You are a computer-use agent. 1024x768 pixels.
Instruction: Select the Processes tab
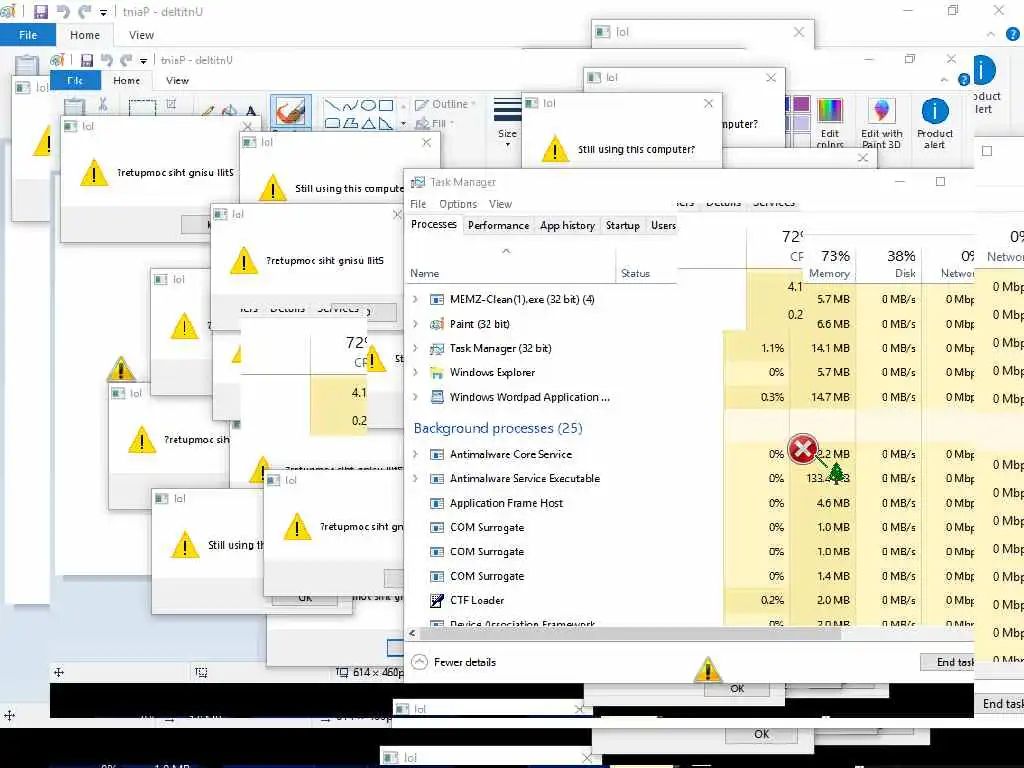click(x=434, y=225)
